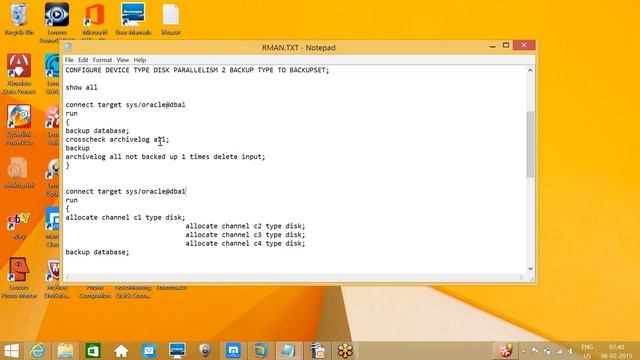Click the horizontal scrollbar left arrow

point(67,278)
